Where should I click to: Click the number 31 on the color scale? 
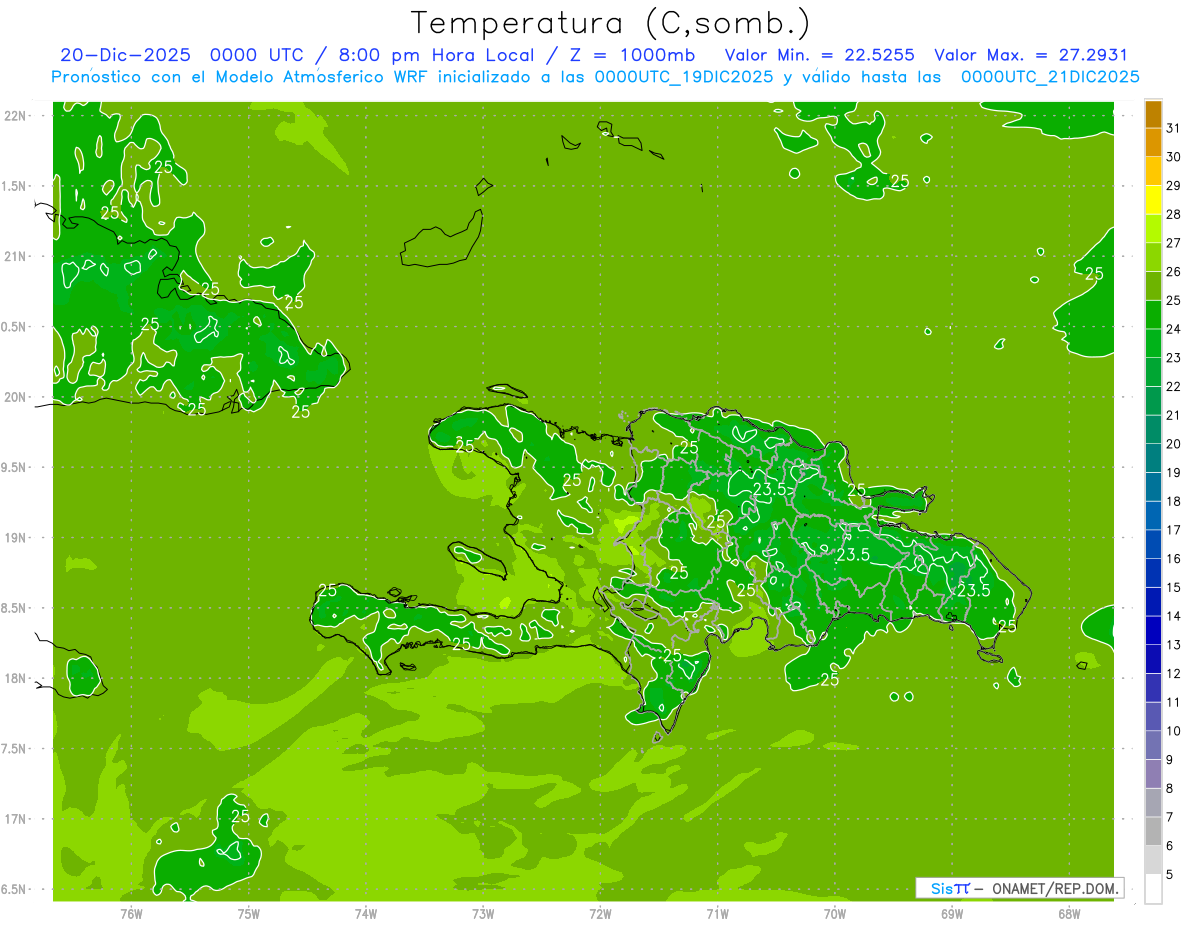pyautogui.click(x=1174, y=128)
